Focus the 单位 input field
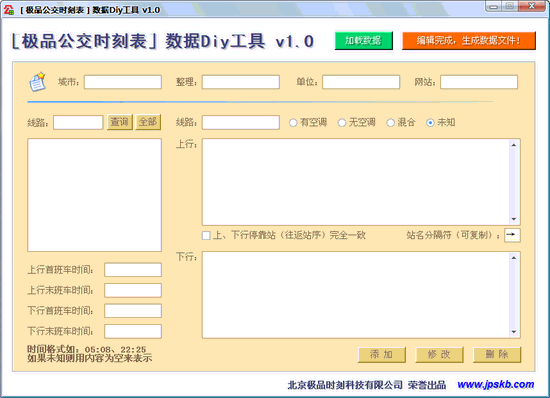 coord(361,82)
